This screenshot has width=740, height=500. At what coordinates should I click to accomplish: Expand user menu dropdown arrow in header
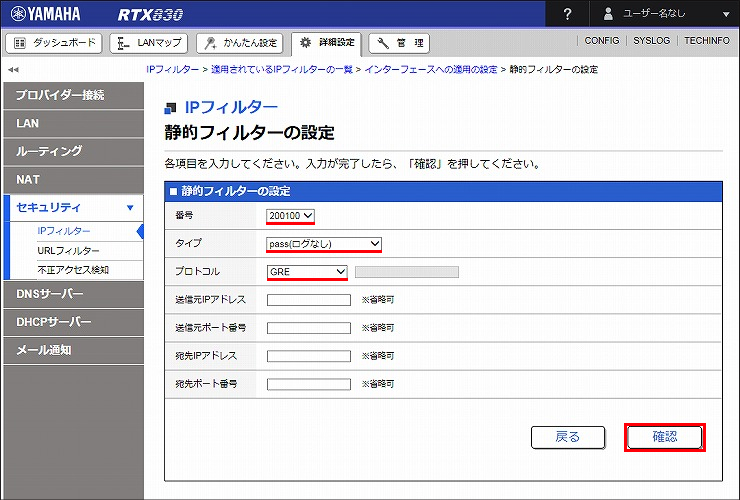[x=726, y=15]
